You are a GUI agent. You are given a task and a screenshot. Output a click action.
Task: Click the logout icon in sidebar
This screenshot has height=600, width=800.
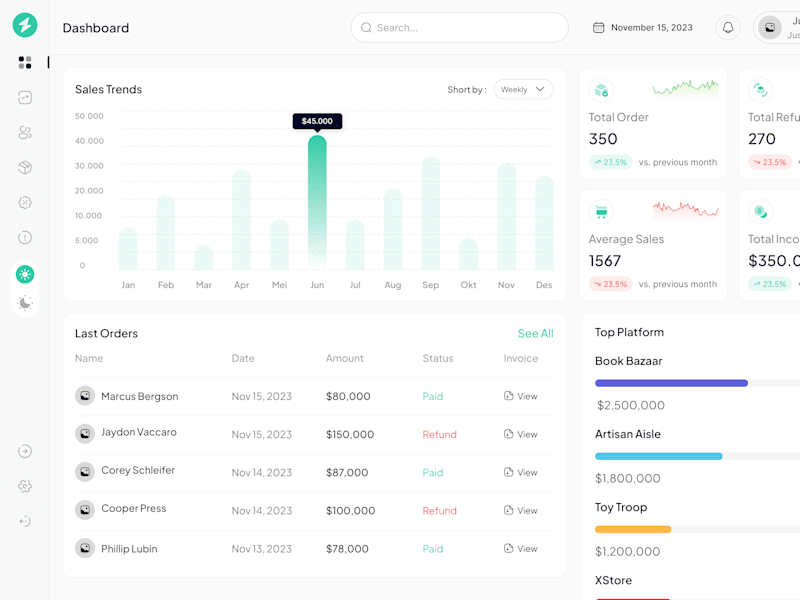click(25, 521)
